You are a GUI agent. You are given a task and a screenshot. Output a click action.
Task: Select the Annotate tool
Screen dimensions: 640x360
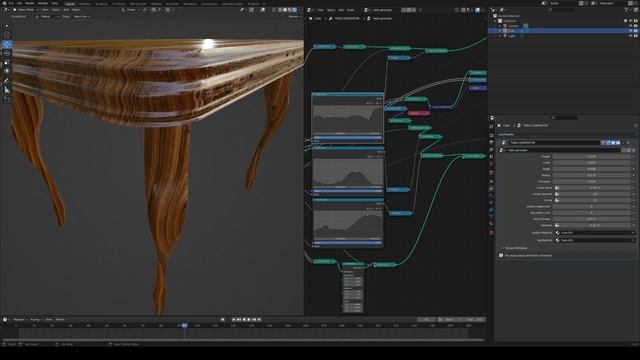click(7, 80)
